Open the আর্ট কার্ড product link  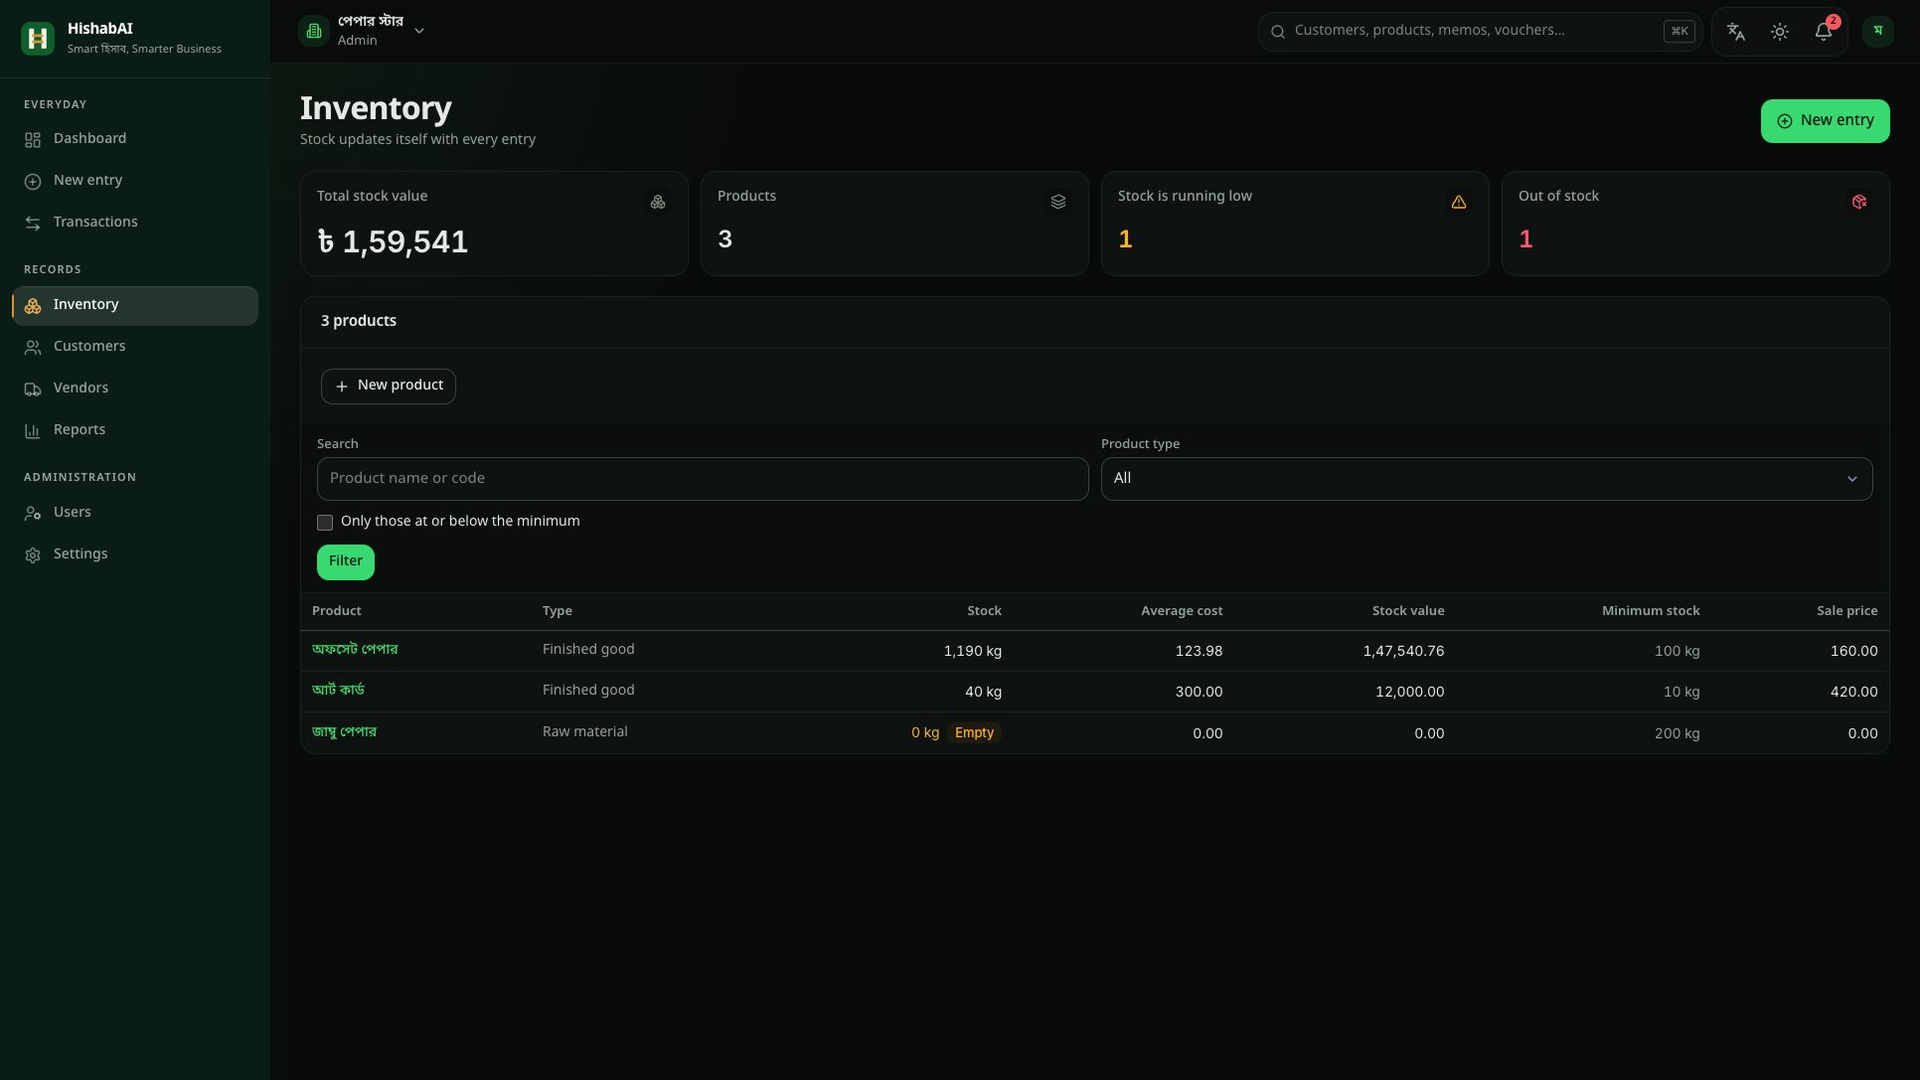338,691
